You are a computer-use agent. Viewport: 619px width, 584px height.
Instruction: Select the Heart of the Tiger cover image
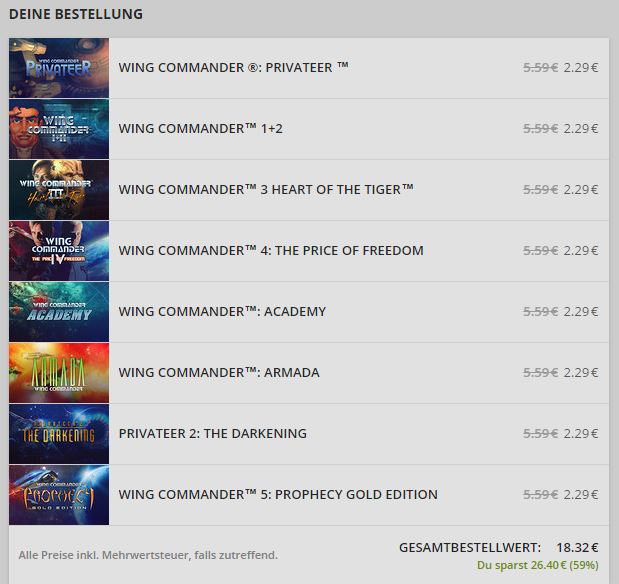click(59, 190)
